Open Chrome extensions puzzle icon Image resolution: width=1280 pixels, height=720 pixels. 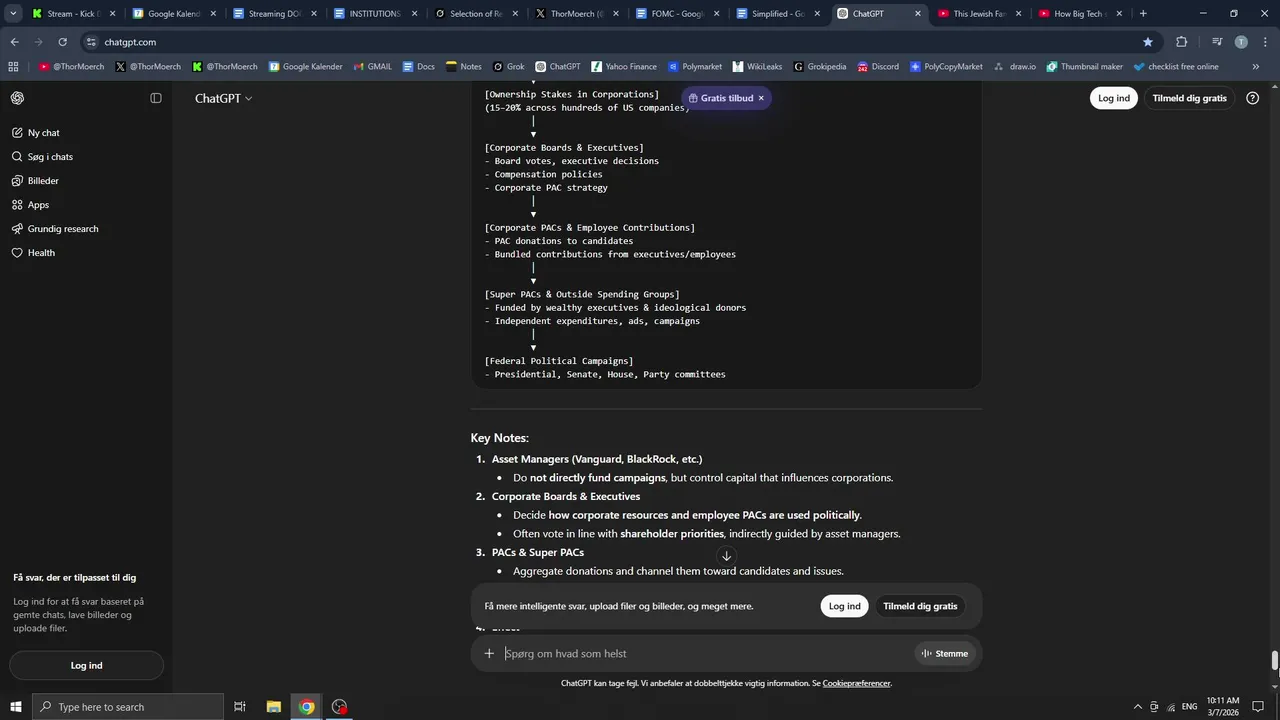tap(1182, 42)
